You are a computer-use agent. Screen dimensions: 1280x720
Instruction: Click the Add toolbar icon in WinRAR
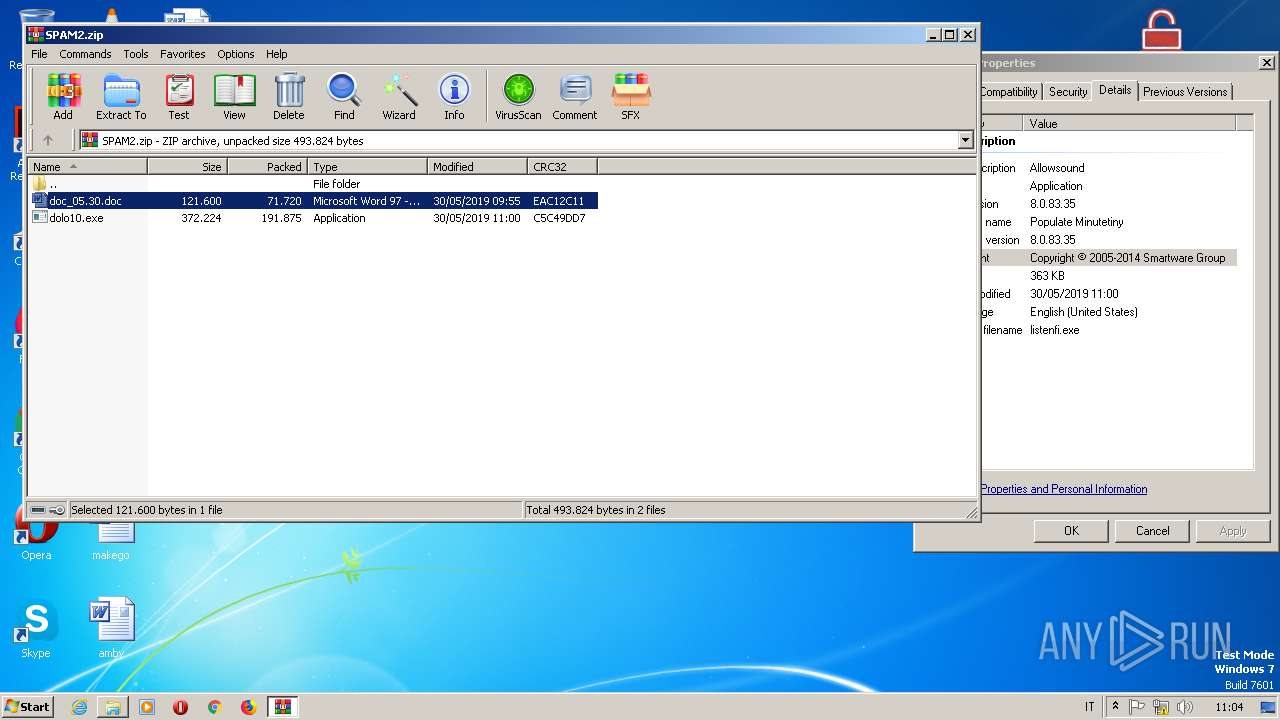pos(63,97)
